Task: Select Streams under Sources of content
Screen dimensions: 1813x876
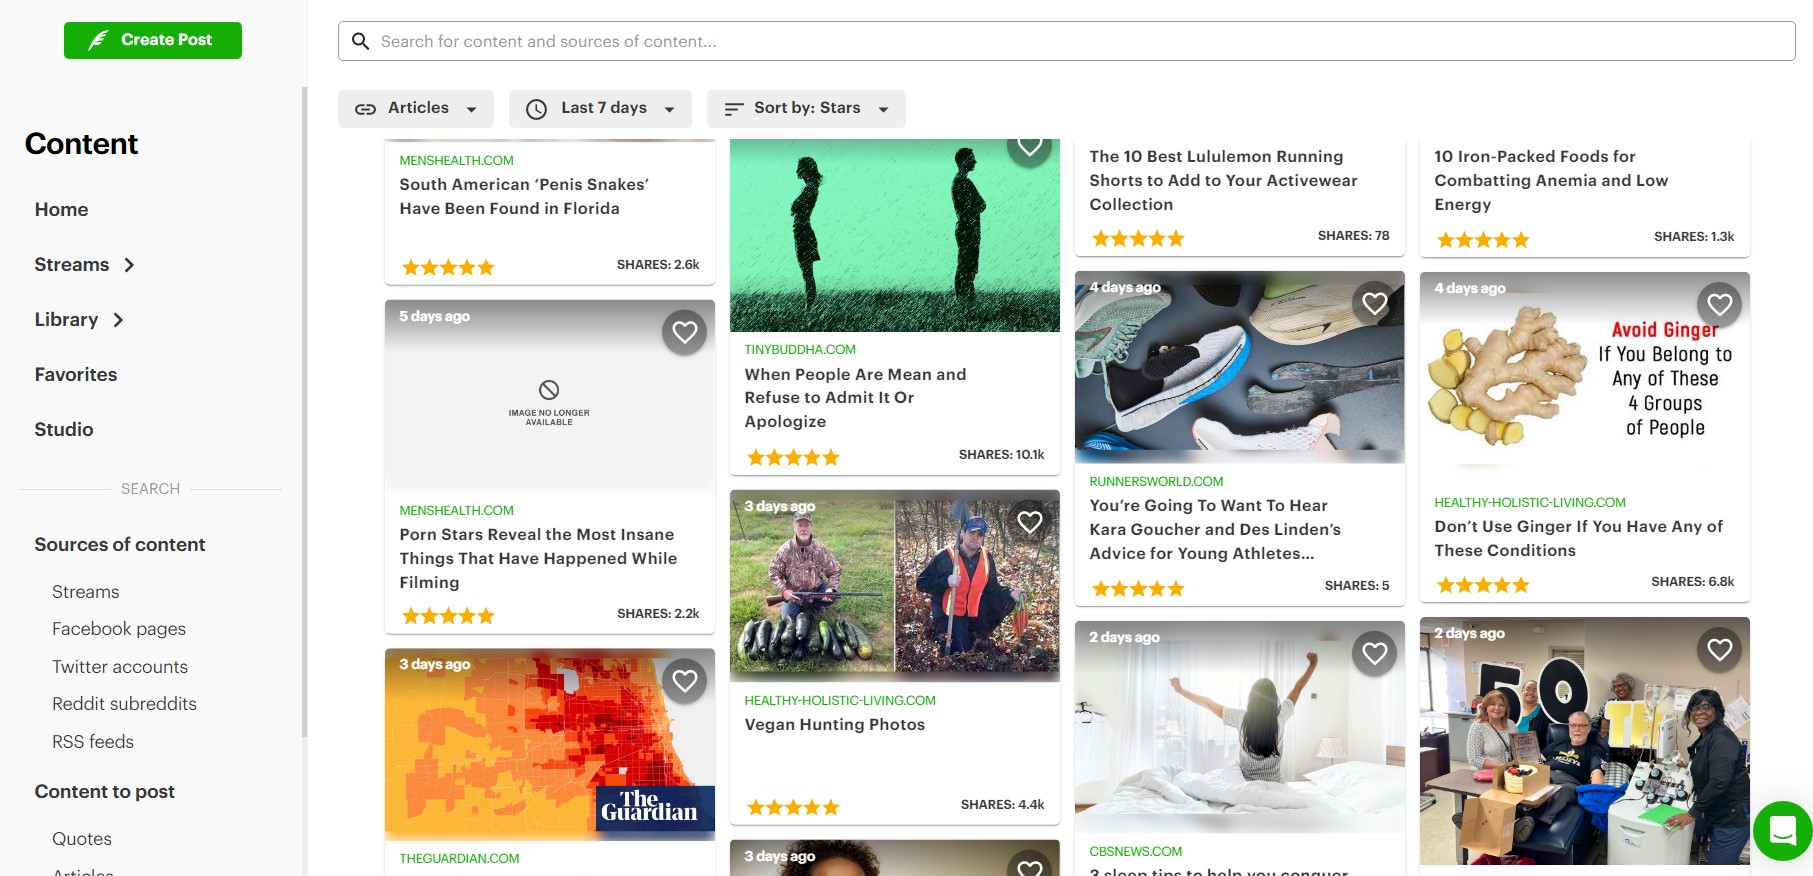Action: (x=86, y=592)
